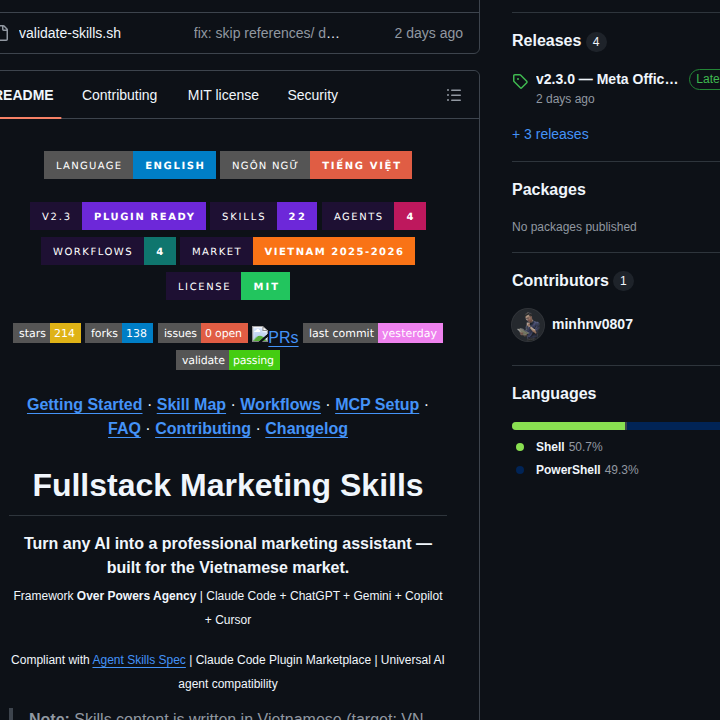720x720 pixels.
Task: Open minhnv0807 username link
Action: [x=592, y=324]
